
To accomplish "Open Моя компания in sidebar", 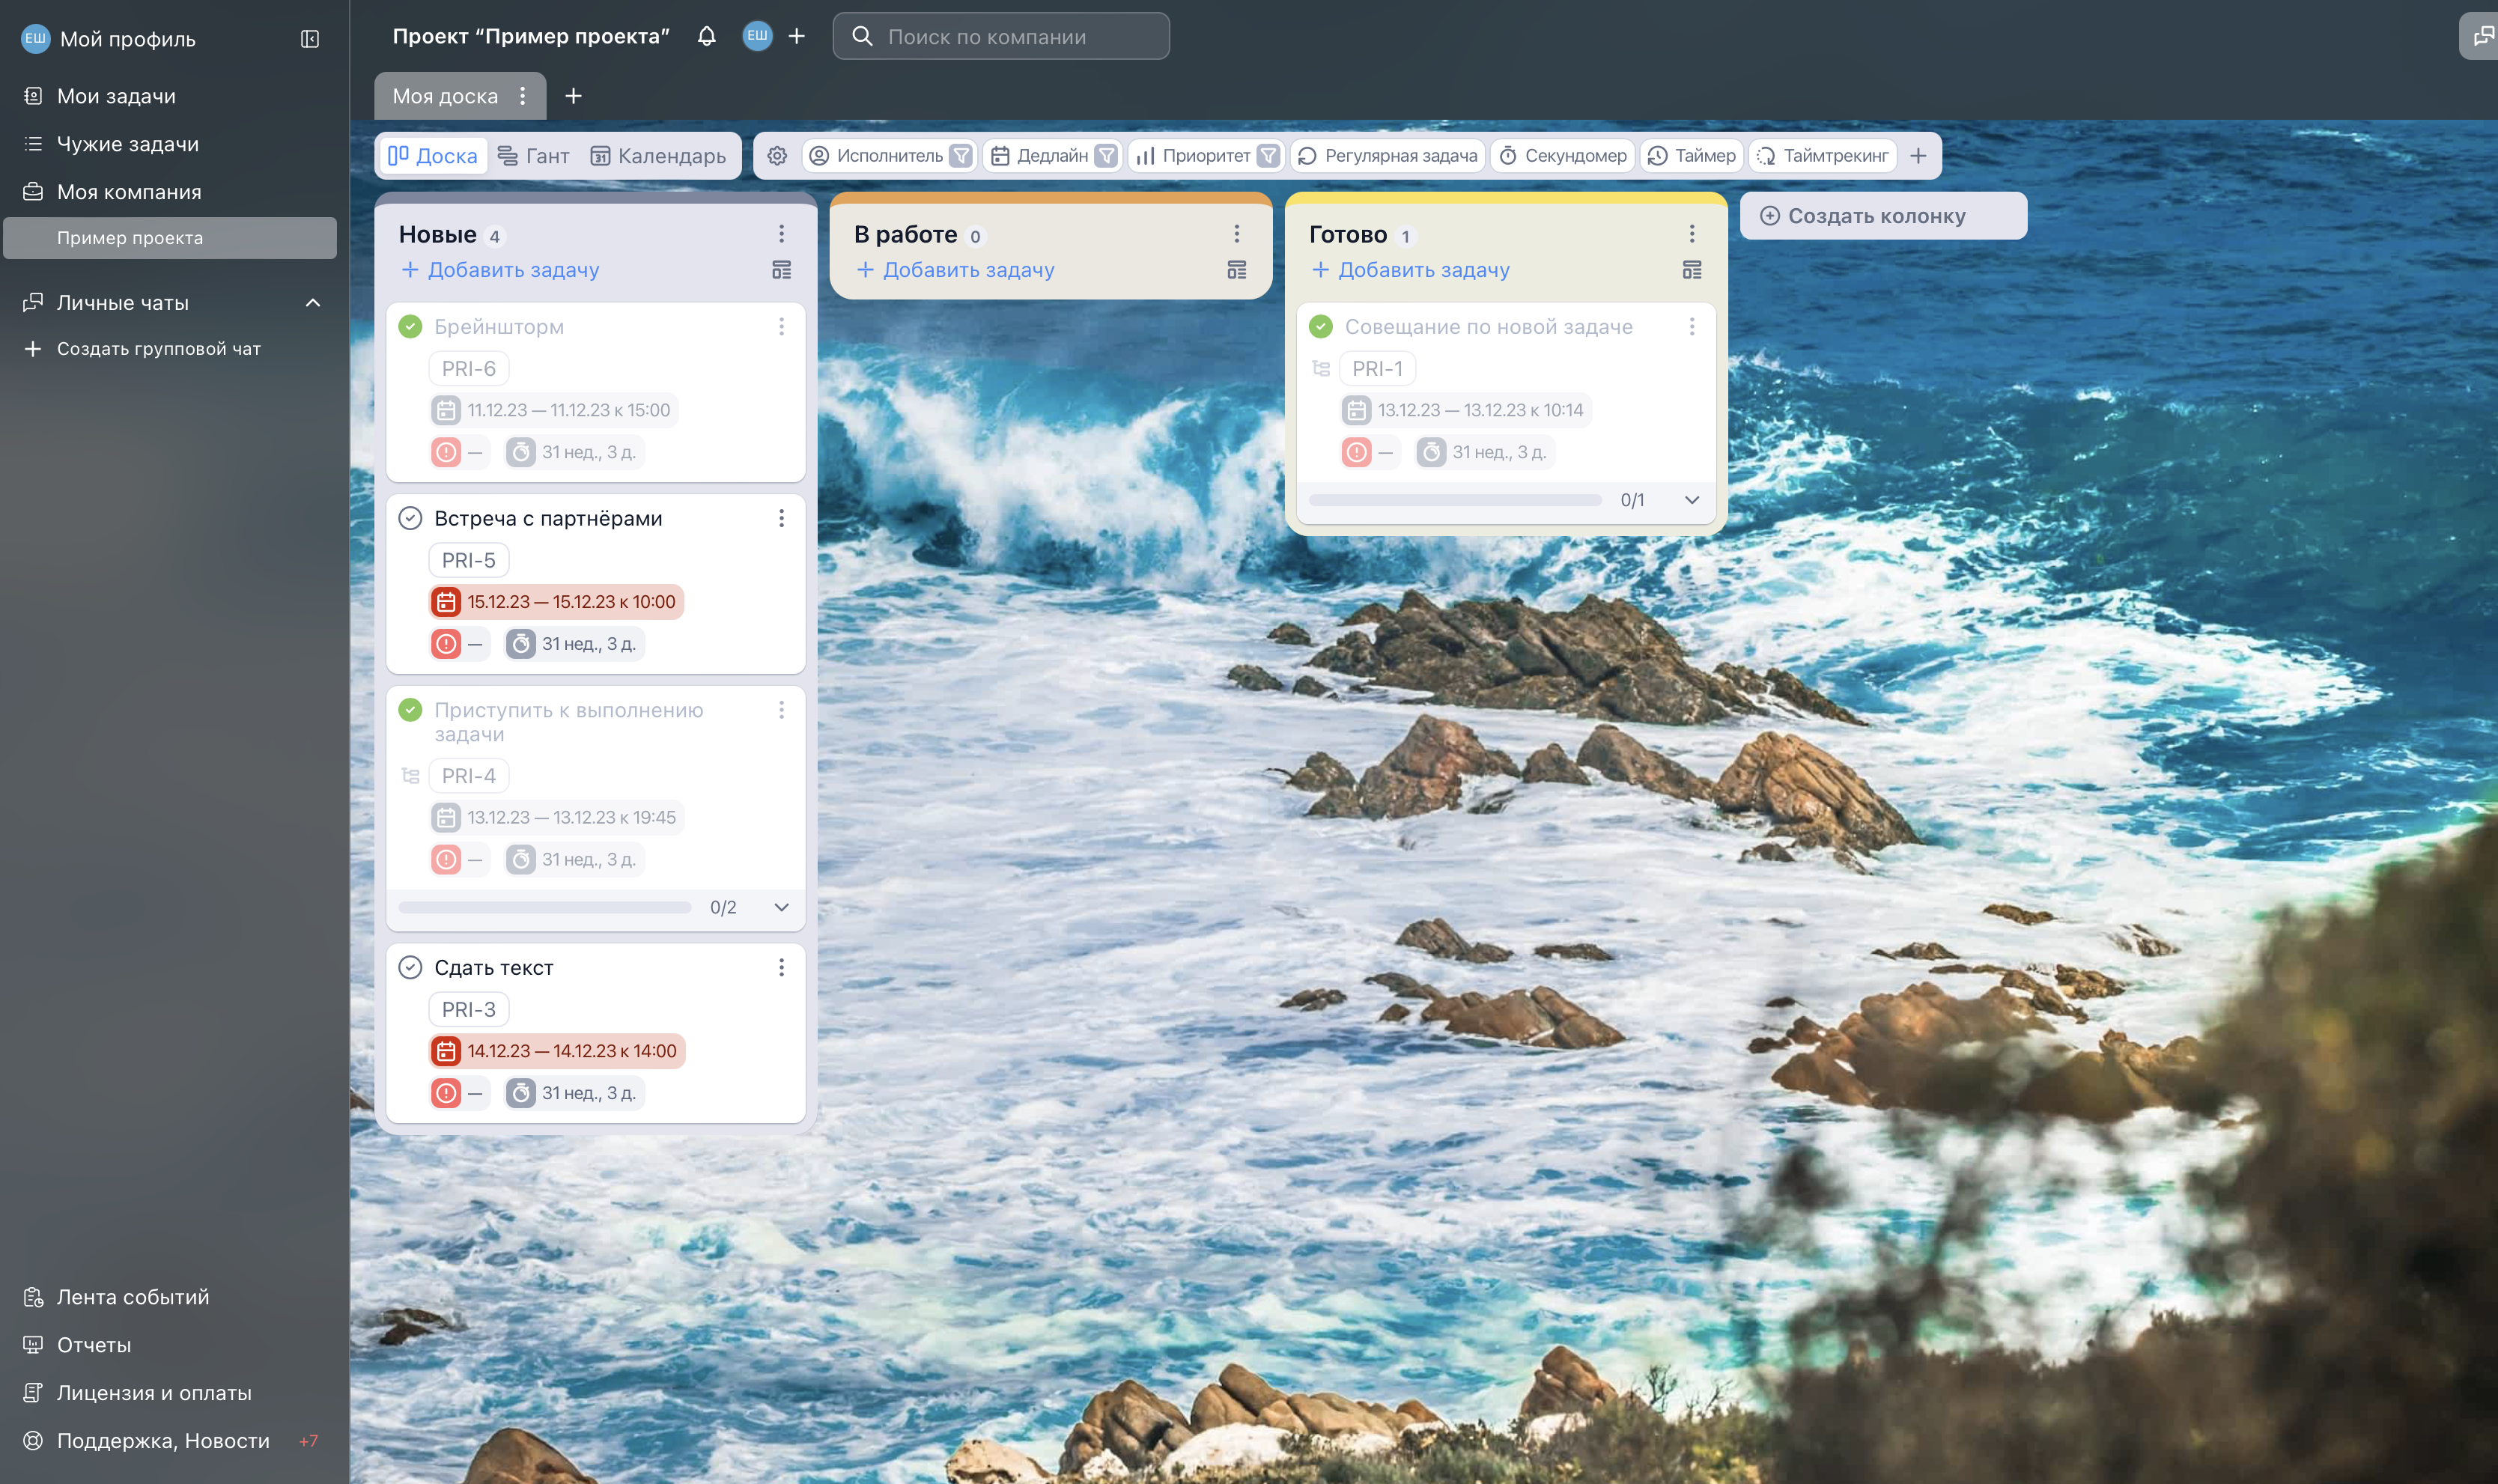I will click(129, 192).
